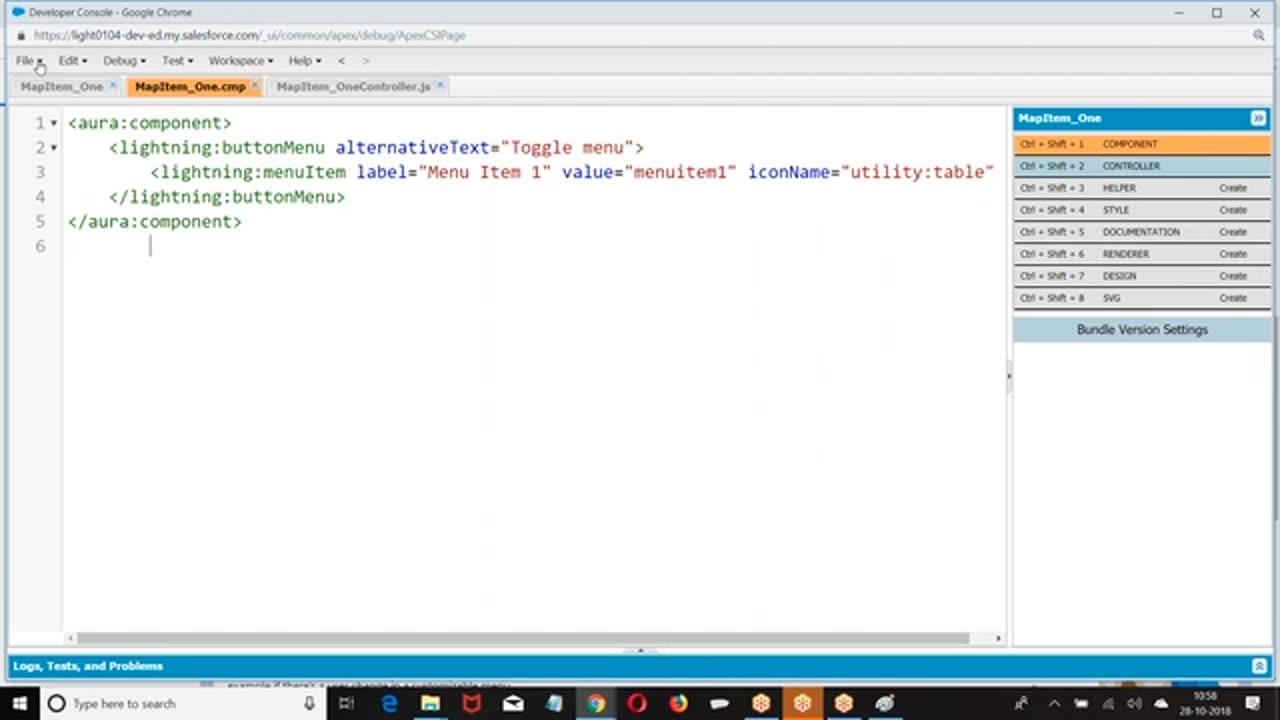The width and height of the screenshot is (1280, 720).
Task: Open the File menu
Action: [29, 61]
